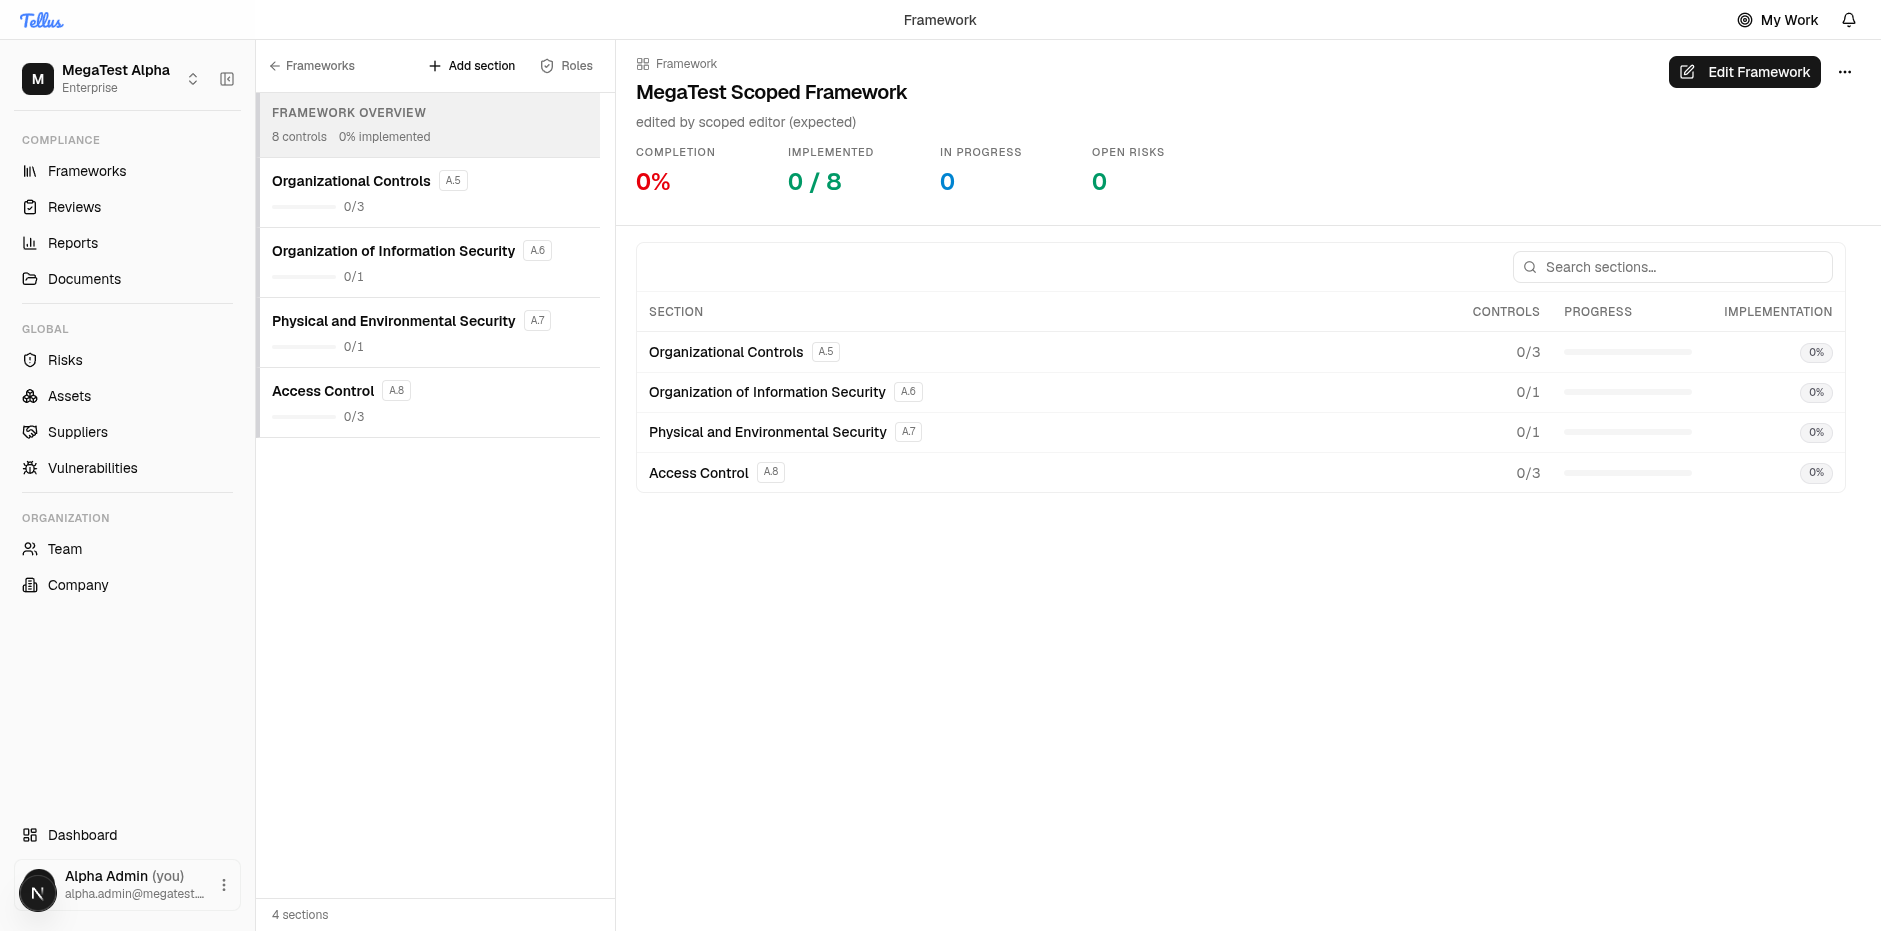This screenshot has height=931, width=1896.
Task: Click the 0 / 8 implemented value
Action: (x=814, y=182)
